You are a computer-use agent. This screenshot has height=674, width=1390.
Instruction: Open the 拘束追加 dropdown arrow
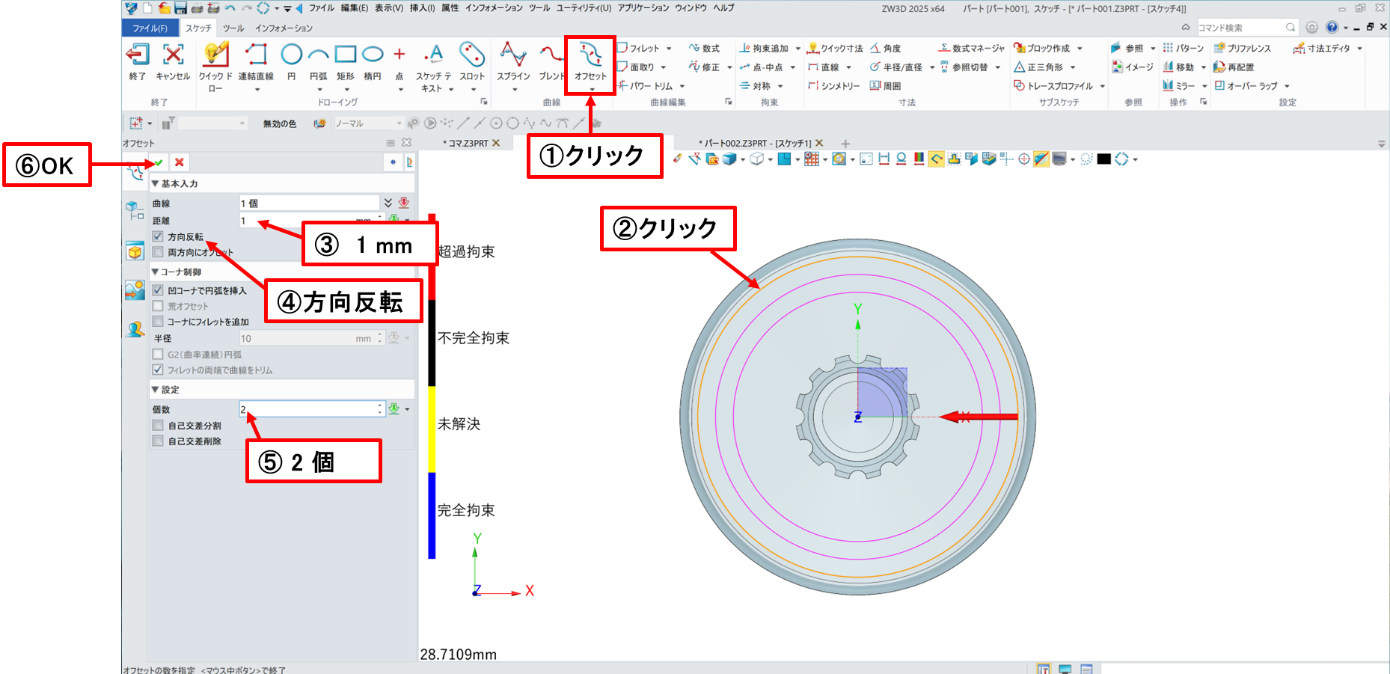[x=797, y=48]
